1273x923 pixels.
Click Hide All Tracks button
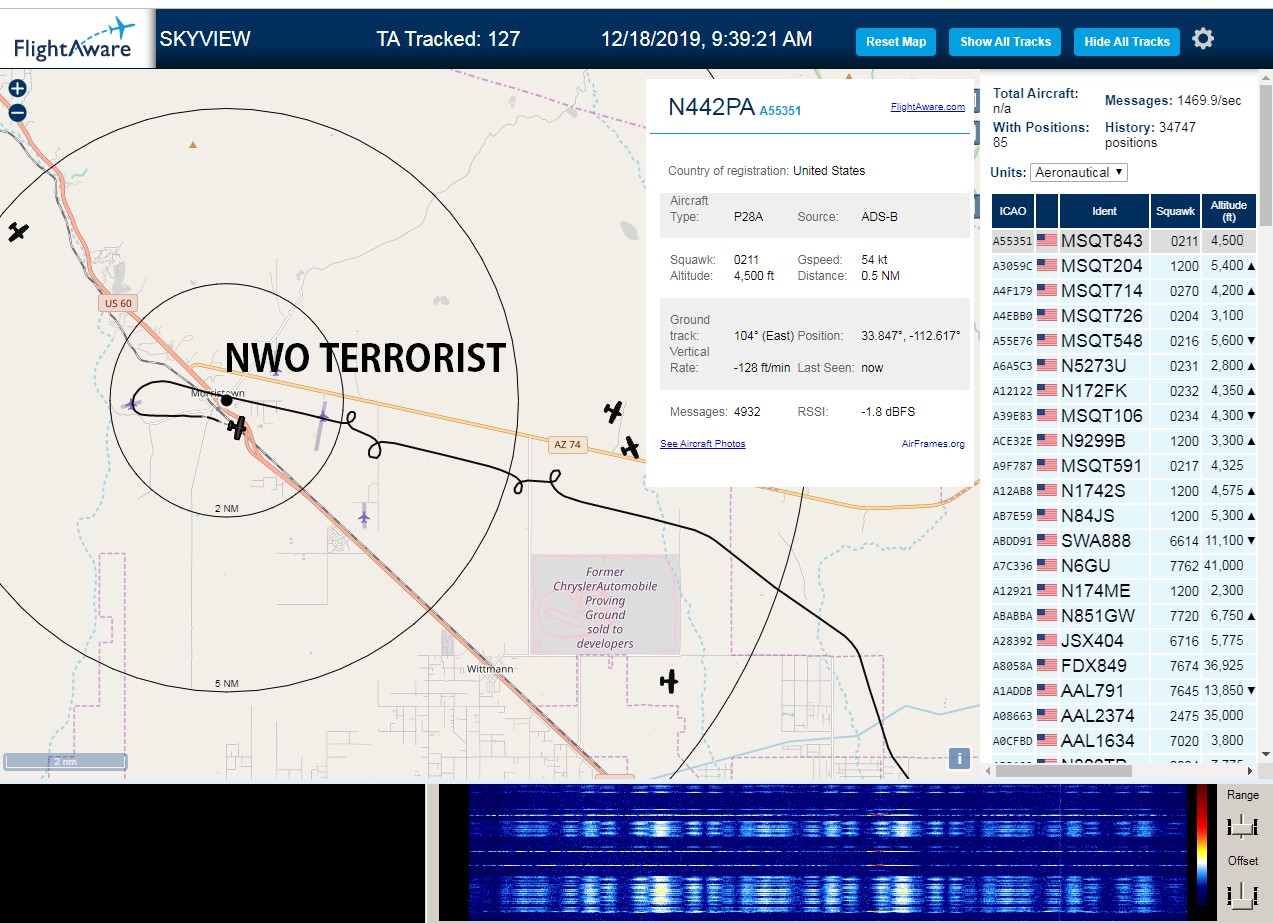pos(1127,42)
